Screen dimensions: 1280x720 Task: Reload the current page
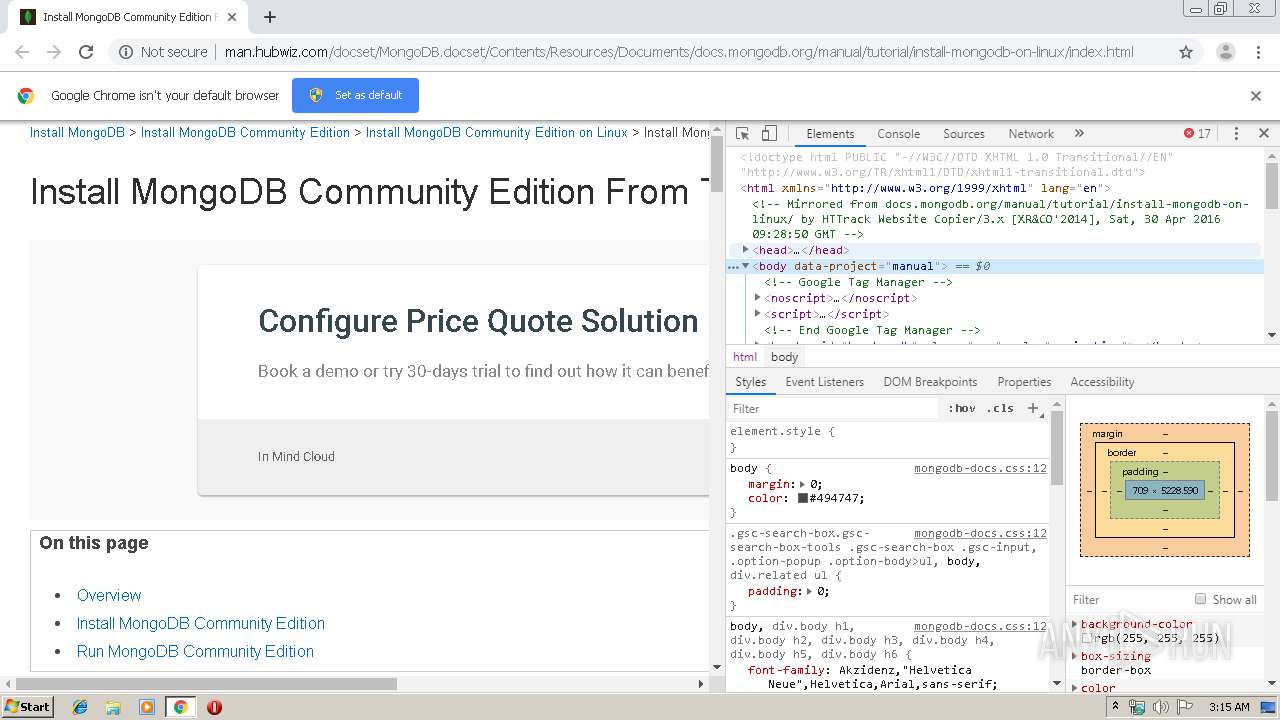coord(86,52)
